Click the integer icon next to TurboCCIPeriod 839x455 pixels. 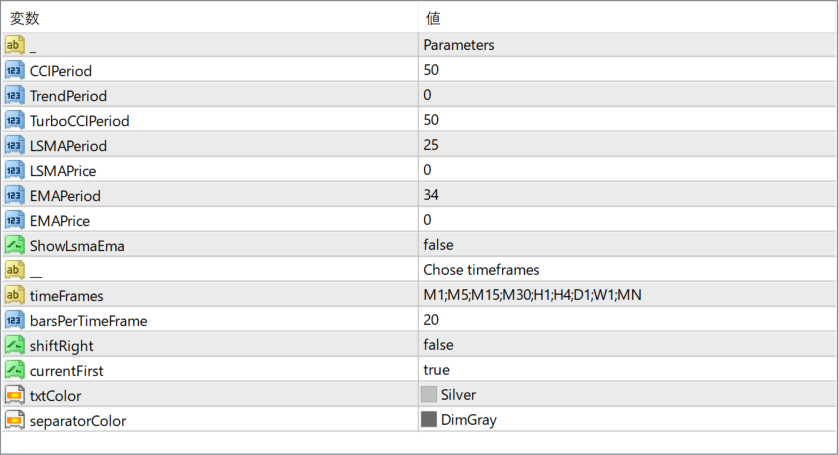pyautogui.click(x=14, y=120)
